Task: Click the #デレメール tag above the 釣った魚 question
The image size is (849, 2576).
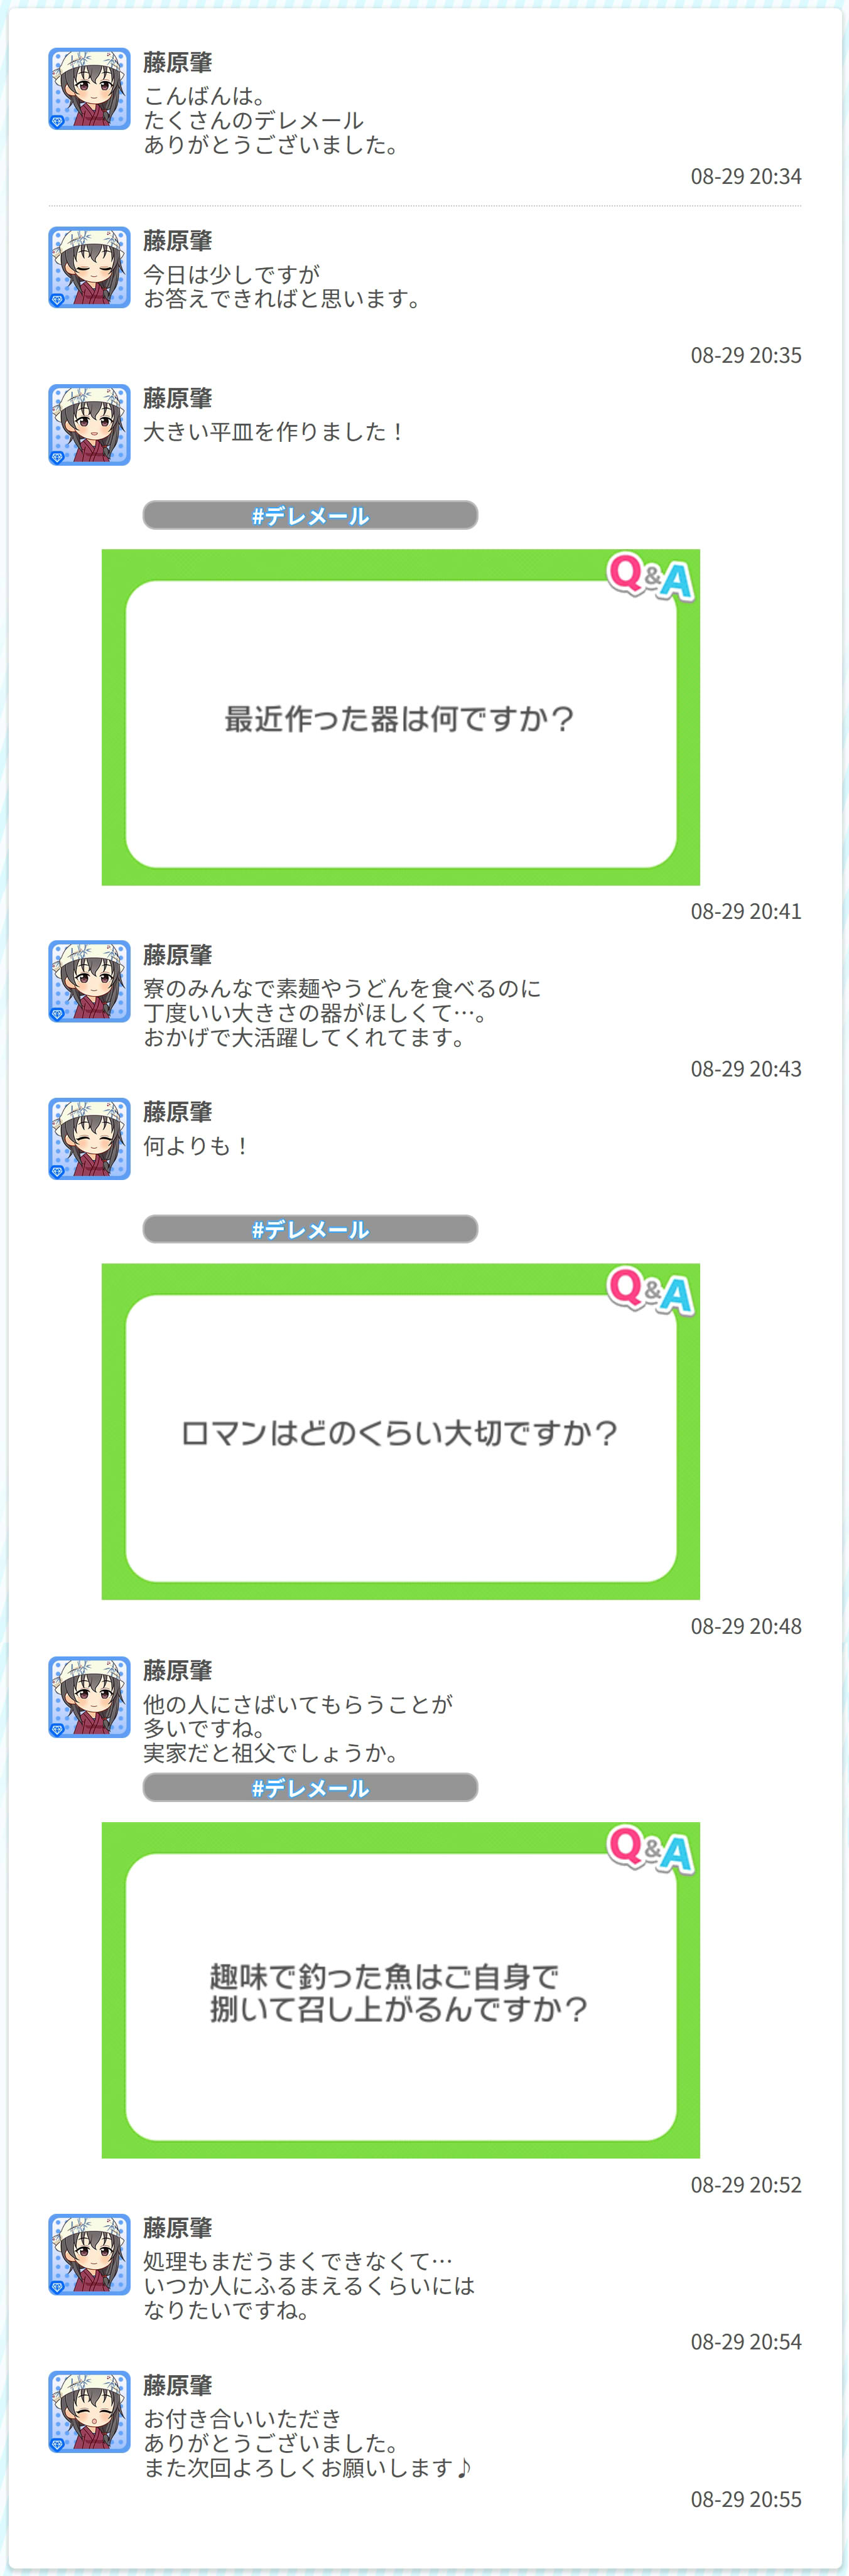Action: (310, 1788)
